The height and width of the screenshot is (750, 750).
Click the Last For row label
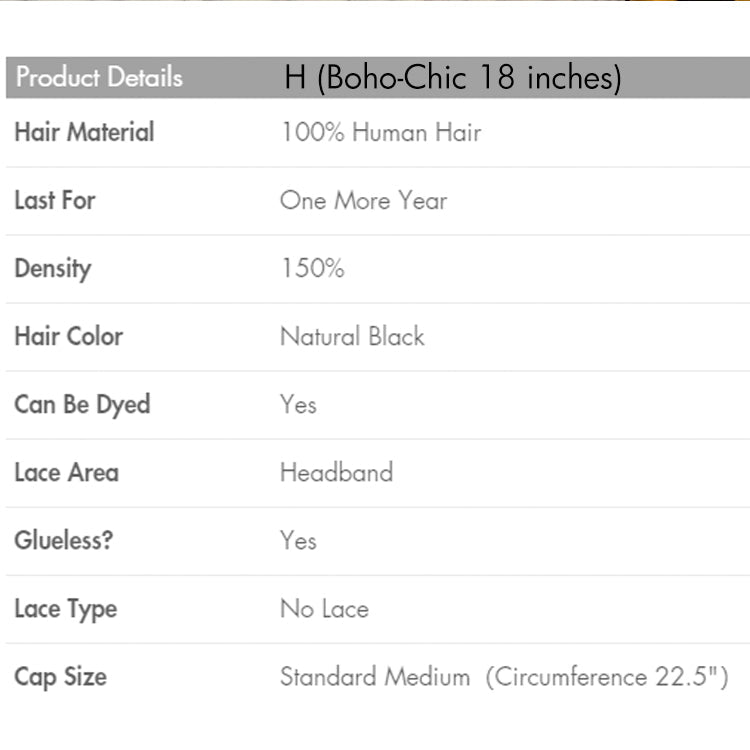tap(55, 200)
